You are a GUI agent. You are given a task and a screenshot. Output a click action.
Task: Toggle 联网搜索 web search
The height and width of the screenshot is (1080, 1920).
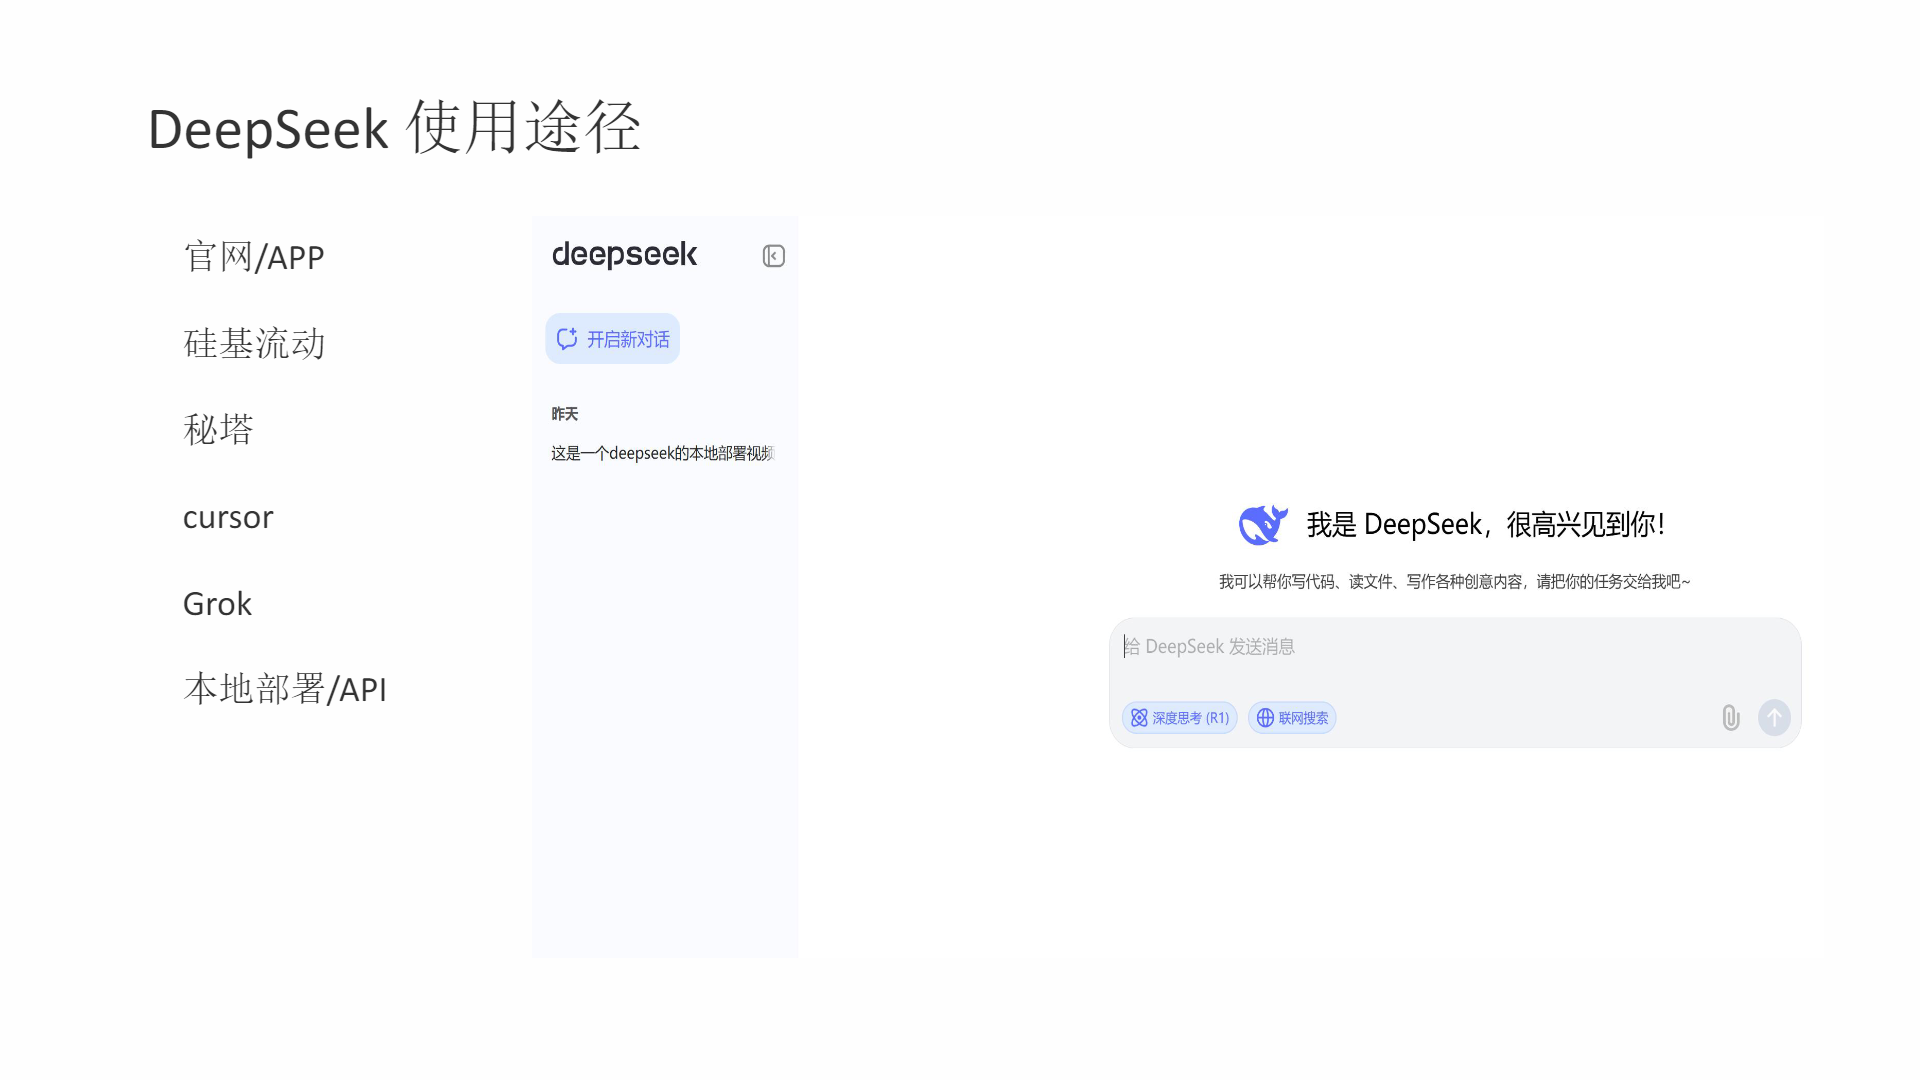tap(1292, 718)
